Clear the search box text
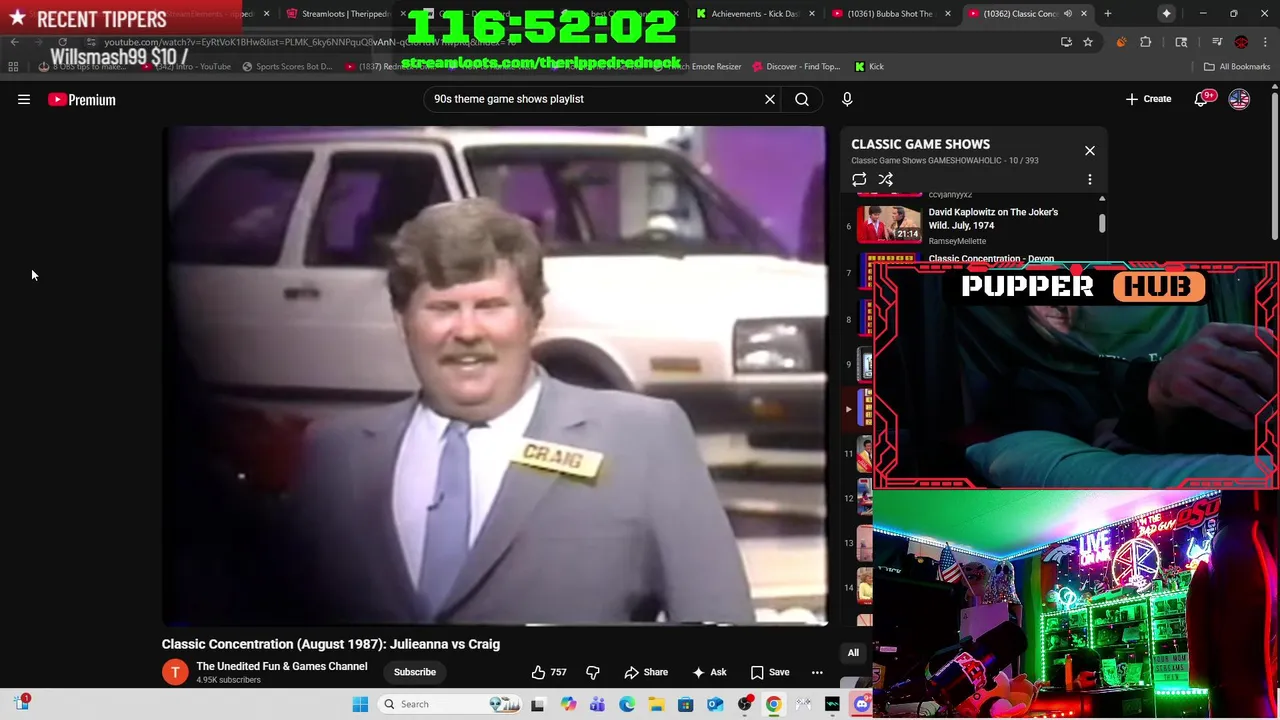Image resolution: width=1280 pixels, height=720 pixels. point(770,99)
